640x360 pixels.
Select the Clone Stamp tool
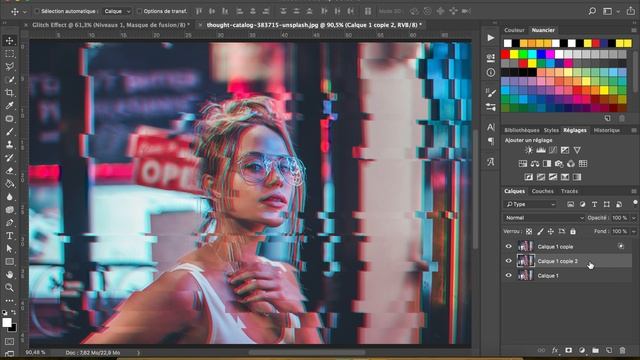[9, 144]
